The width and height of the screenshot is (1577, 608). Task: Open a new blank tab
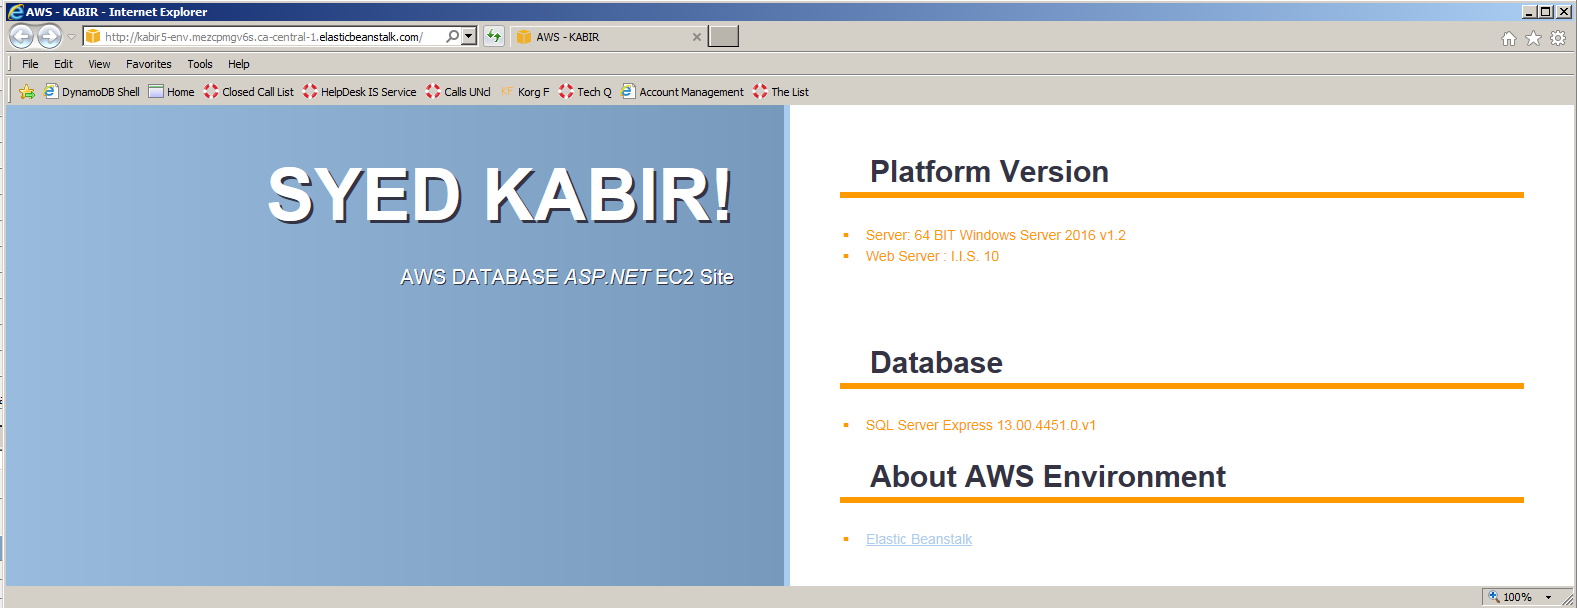click(723, 37)
